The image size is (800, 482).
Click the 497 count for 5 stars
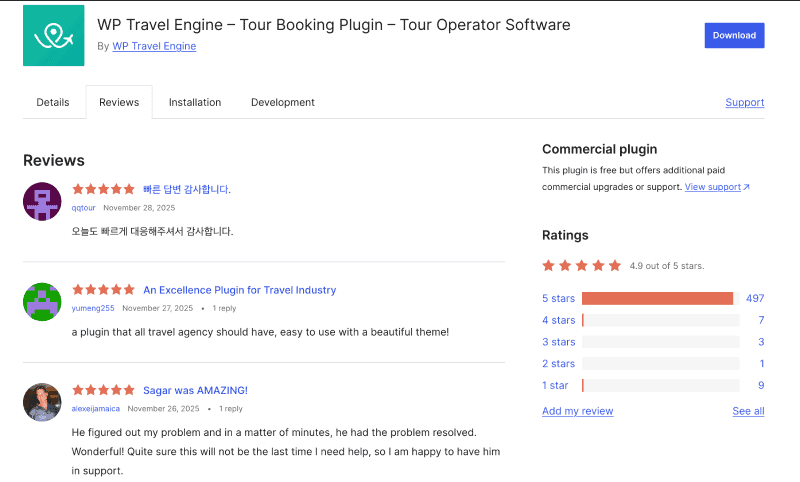coord(755,298)
